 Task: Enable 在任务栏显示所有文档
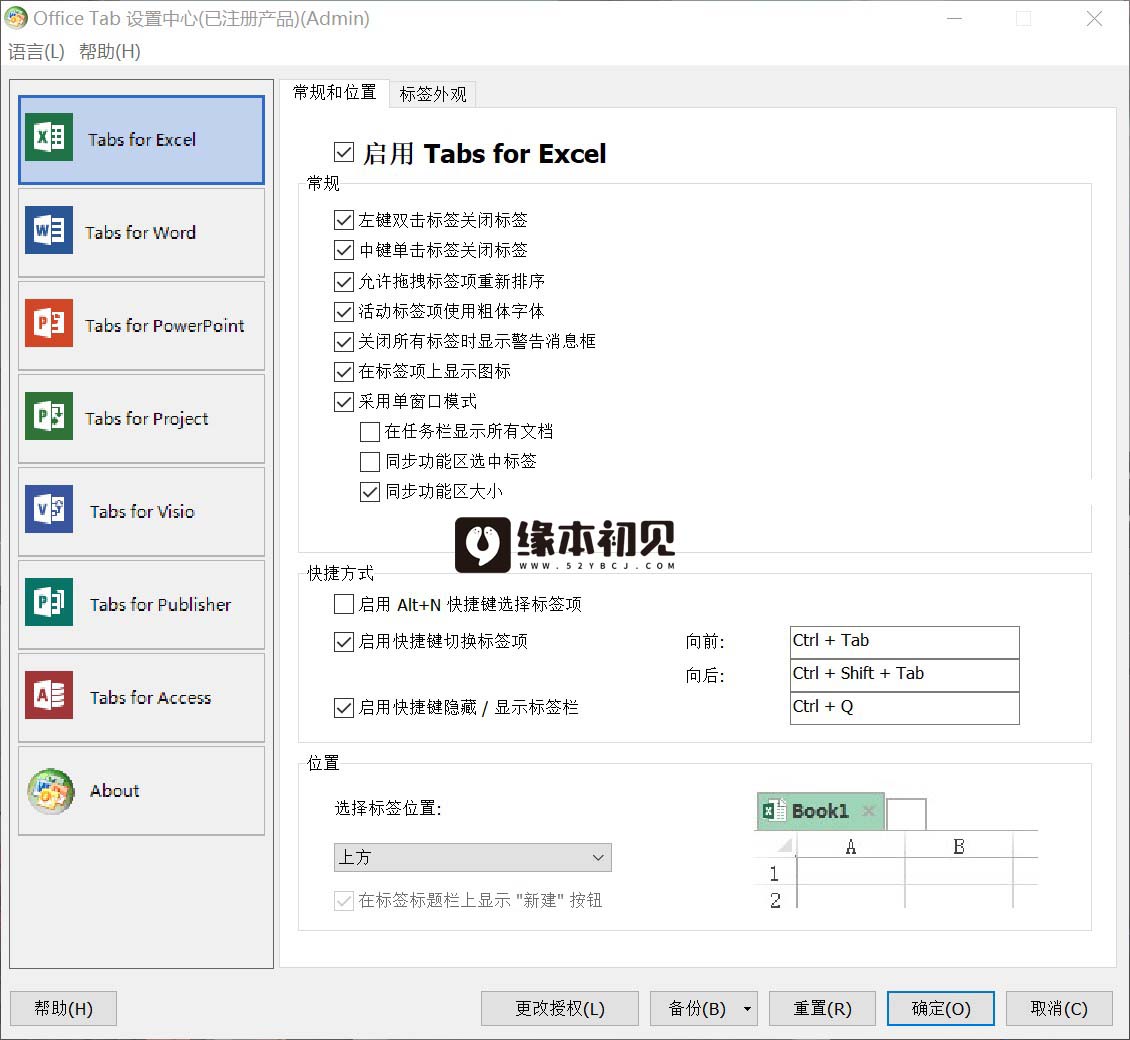(x=370, y=432)
